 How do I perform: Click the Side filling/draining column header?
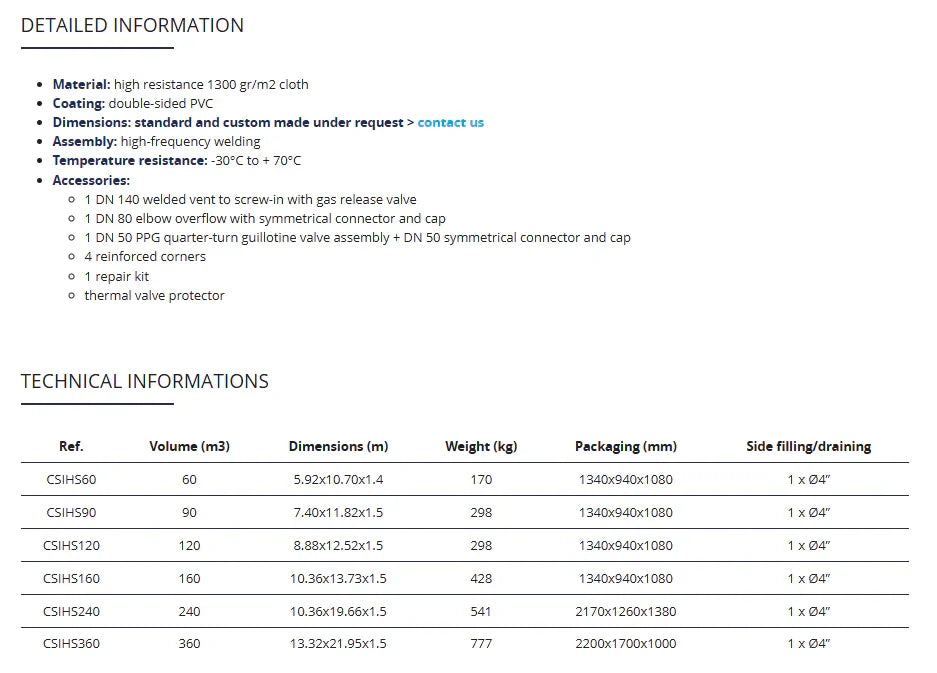click(x=808, y=446)
